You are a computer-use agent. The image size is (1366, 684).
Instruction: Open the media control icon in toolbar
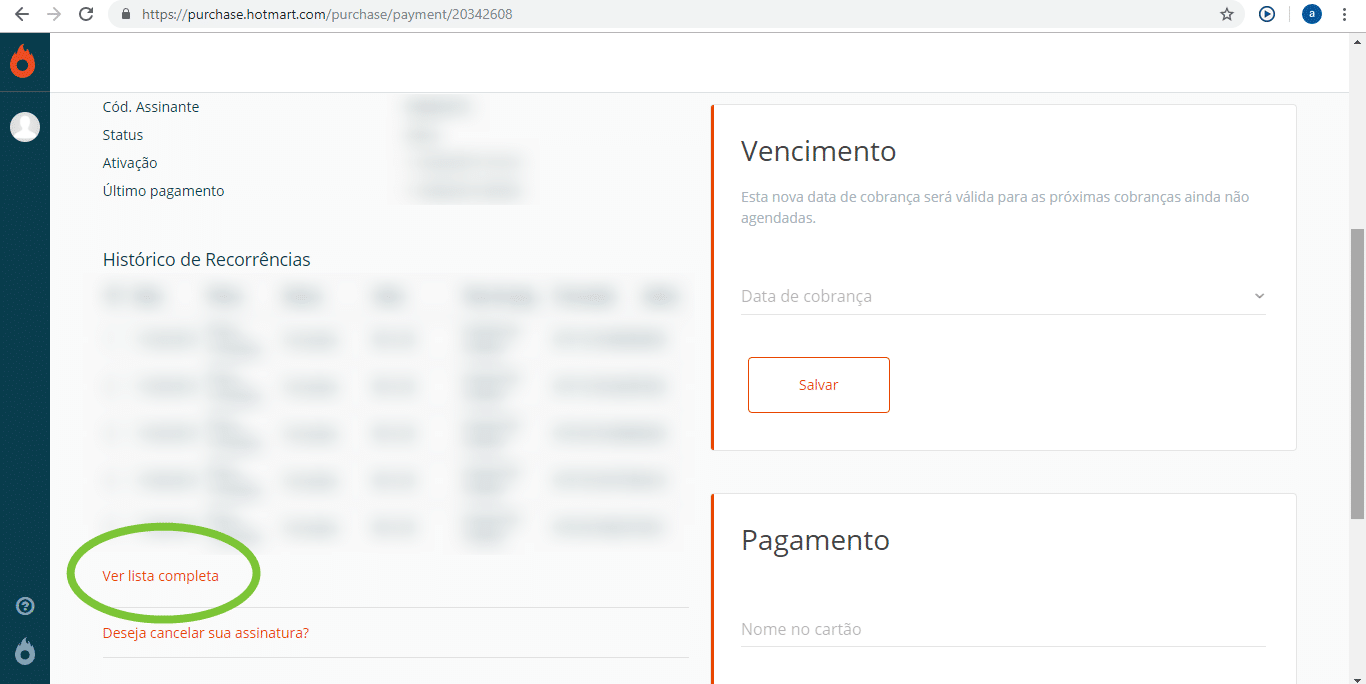(x=1267, y=14)
